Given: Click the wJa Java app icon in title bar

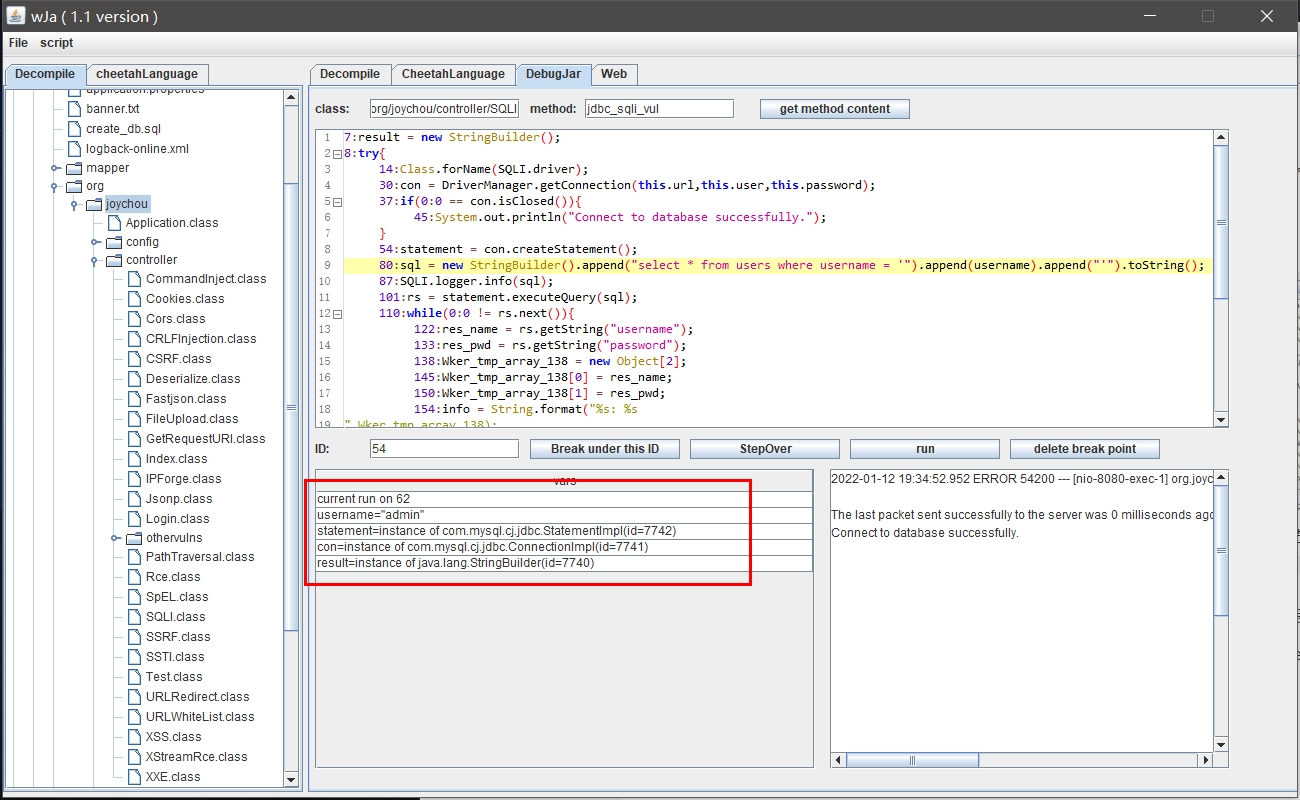Looking at the screenshot, I should (15, 16).
